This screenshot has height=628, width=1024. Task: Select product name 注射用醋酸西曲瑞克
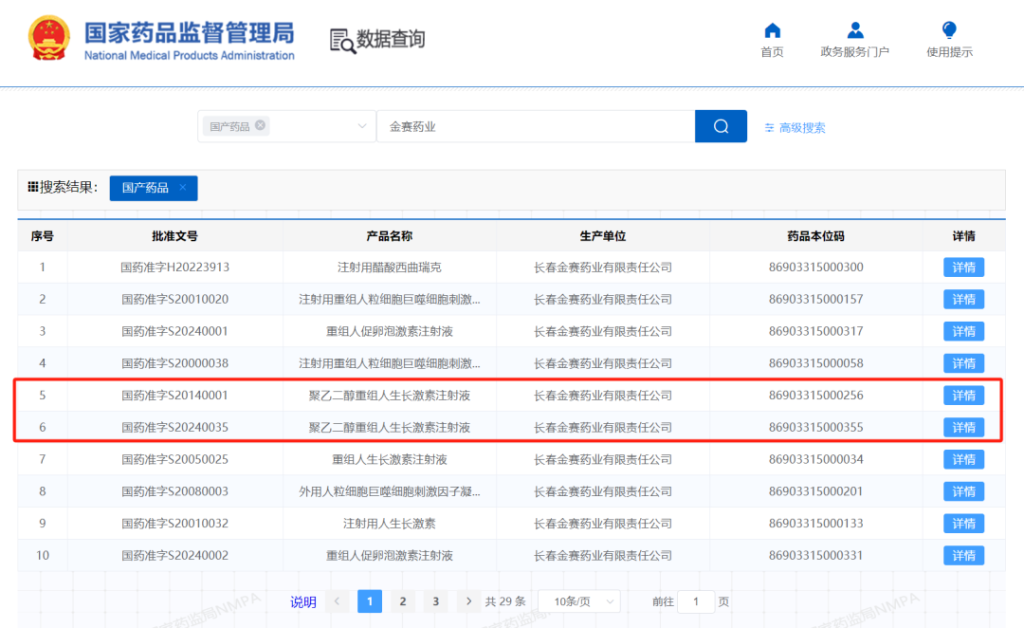pos(389,267)
